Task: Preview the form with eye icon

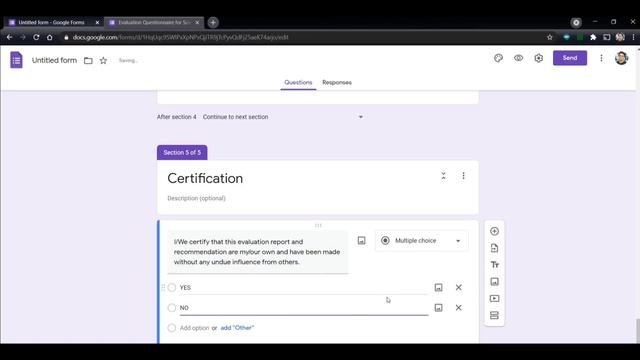Action: pos(518,58)
